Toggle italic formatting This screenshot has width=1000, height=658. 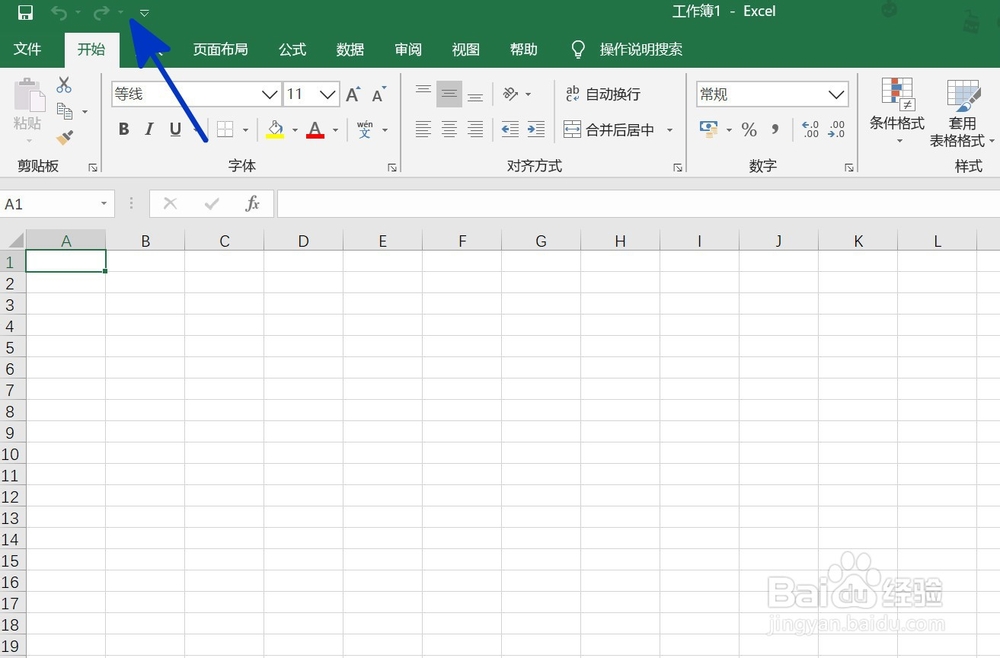coord(149,129)
